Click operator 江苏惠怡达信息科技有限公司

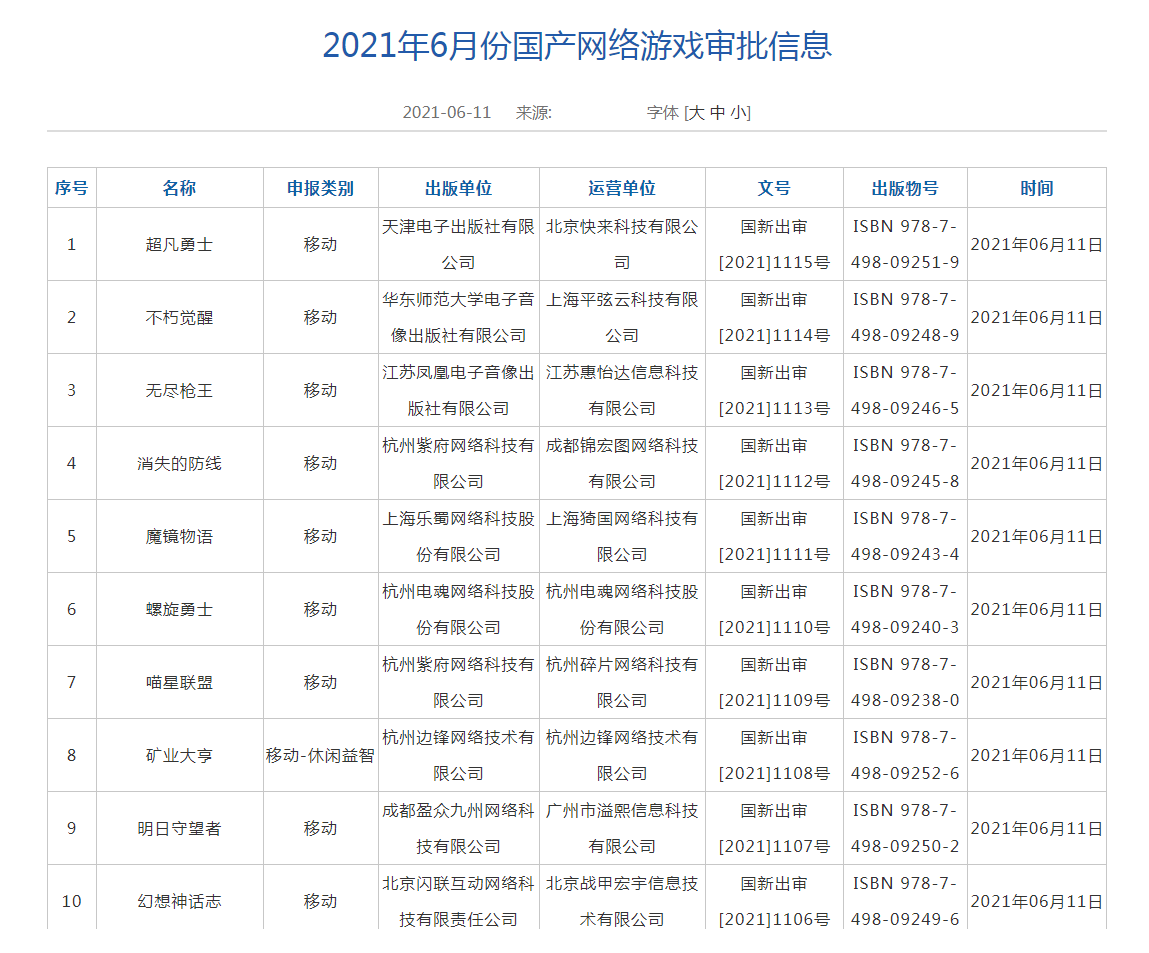click(x=622, y=390)
